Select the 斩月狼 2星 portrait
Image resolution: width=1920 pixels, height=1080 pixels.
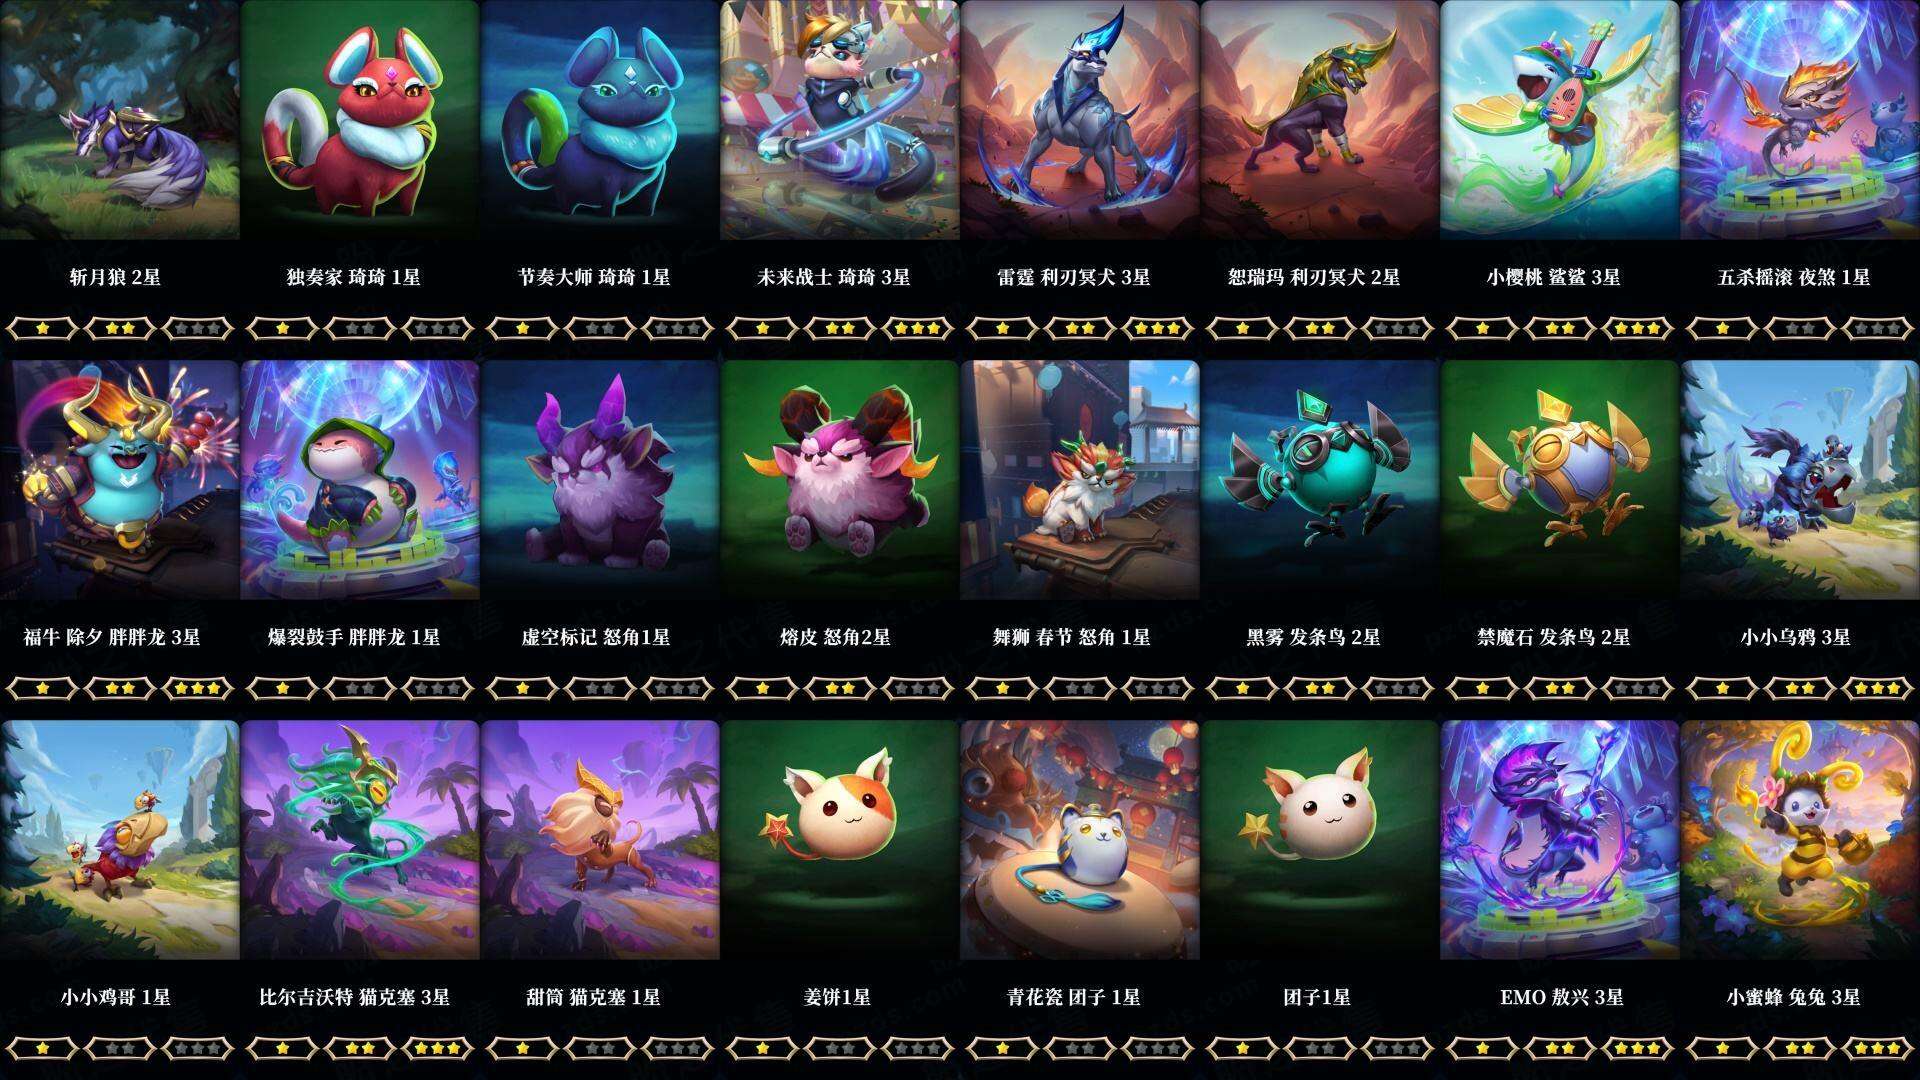[x=120, y=120]
